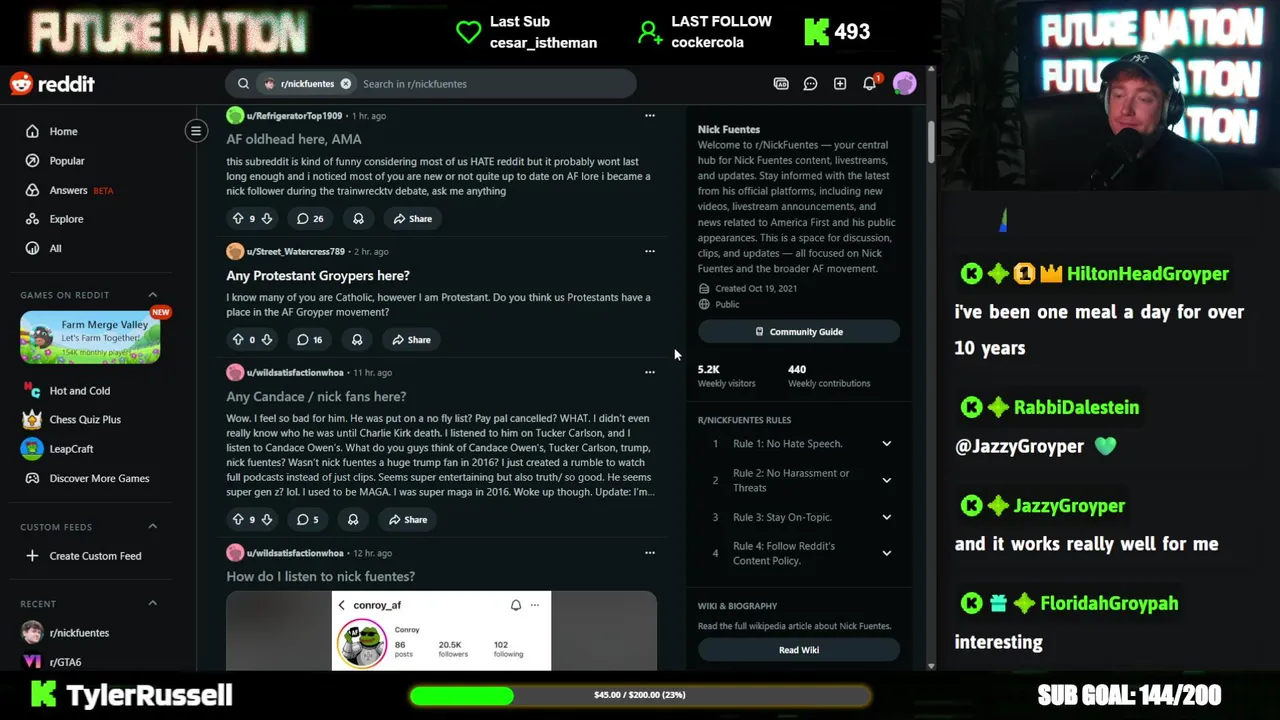Upvote the "AF oldhead here, AMA" post
The height and width of the screenshot is (720, 1280).
[x=238, y=218]
